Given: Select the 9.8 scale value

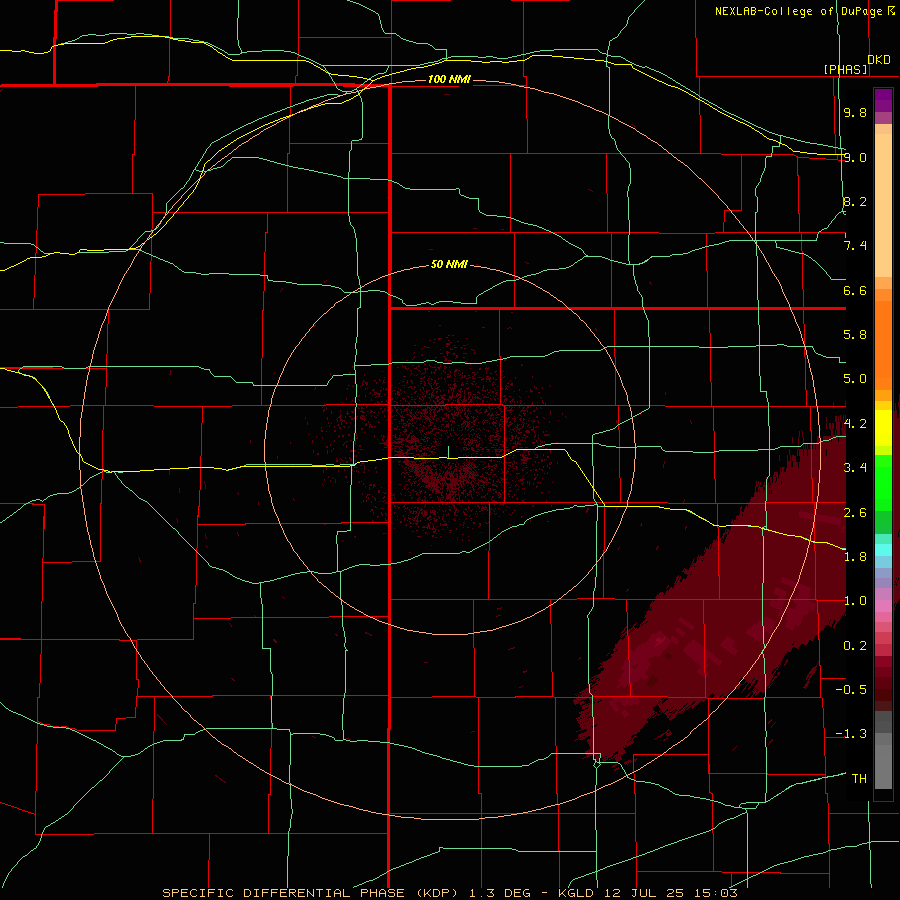Looking at the screenshot, I should [x=855, y=112].
